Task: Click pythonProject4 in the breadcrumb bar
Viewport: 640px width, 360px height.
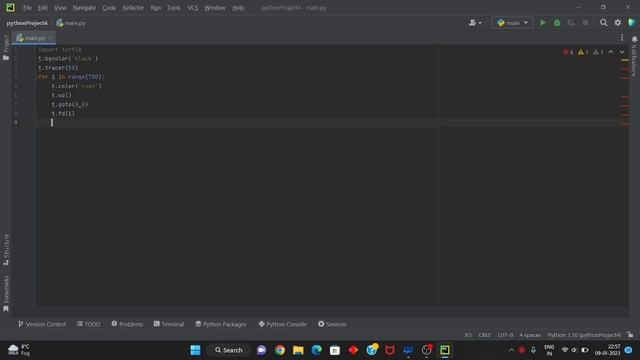Action: [27, 23]
